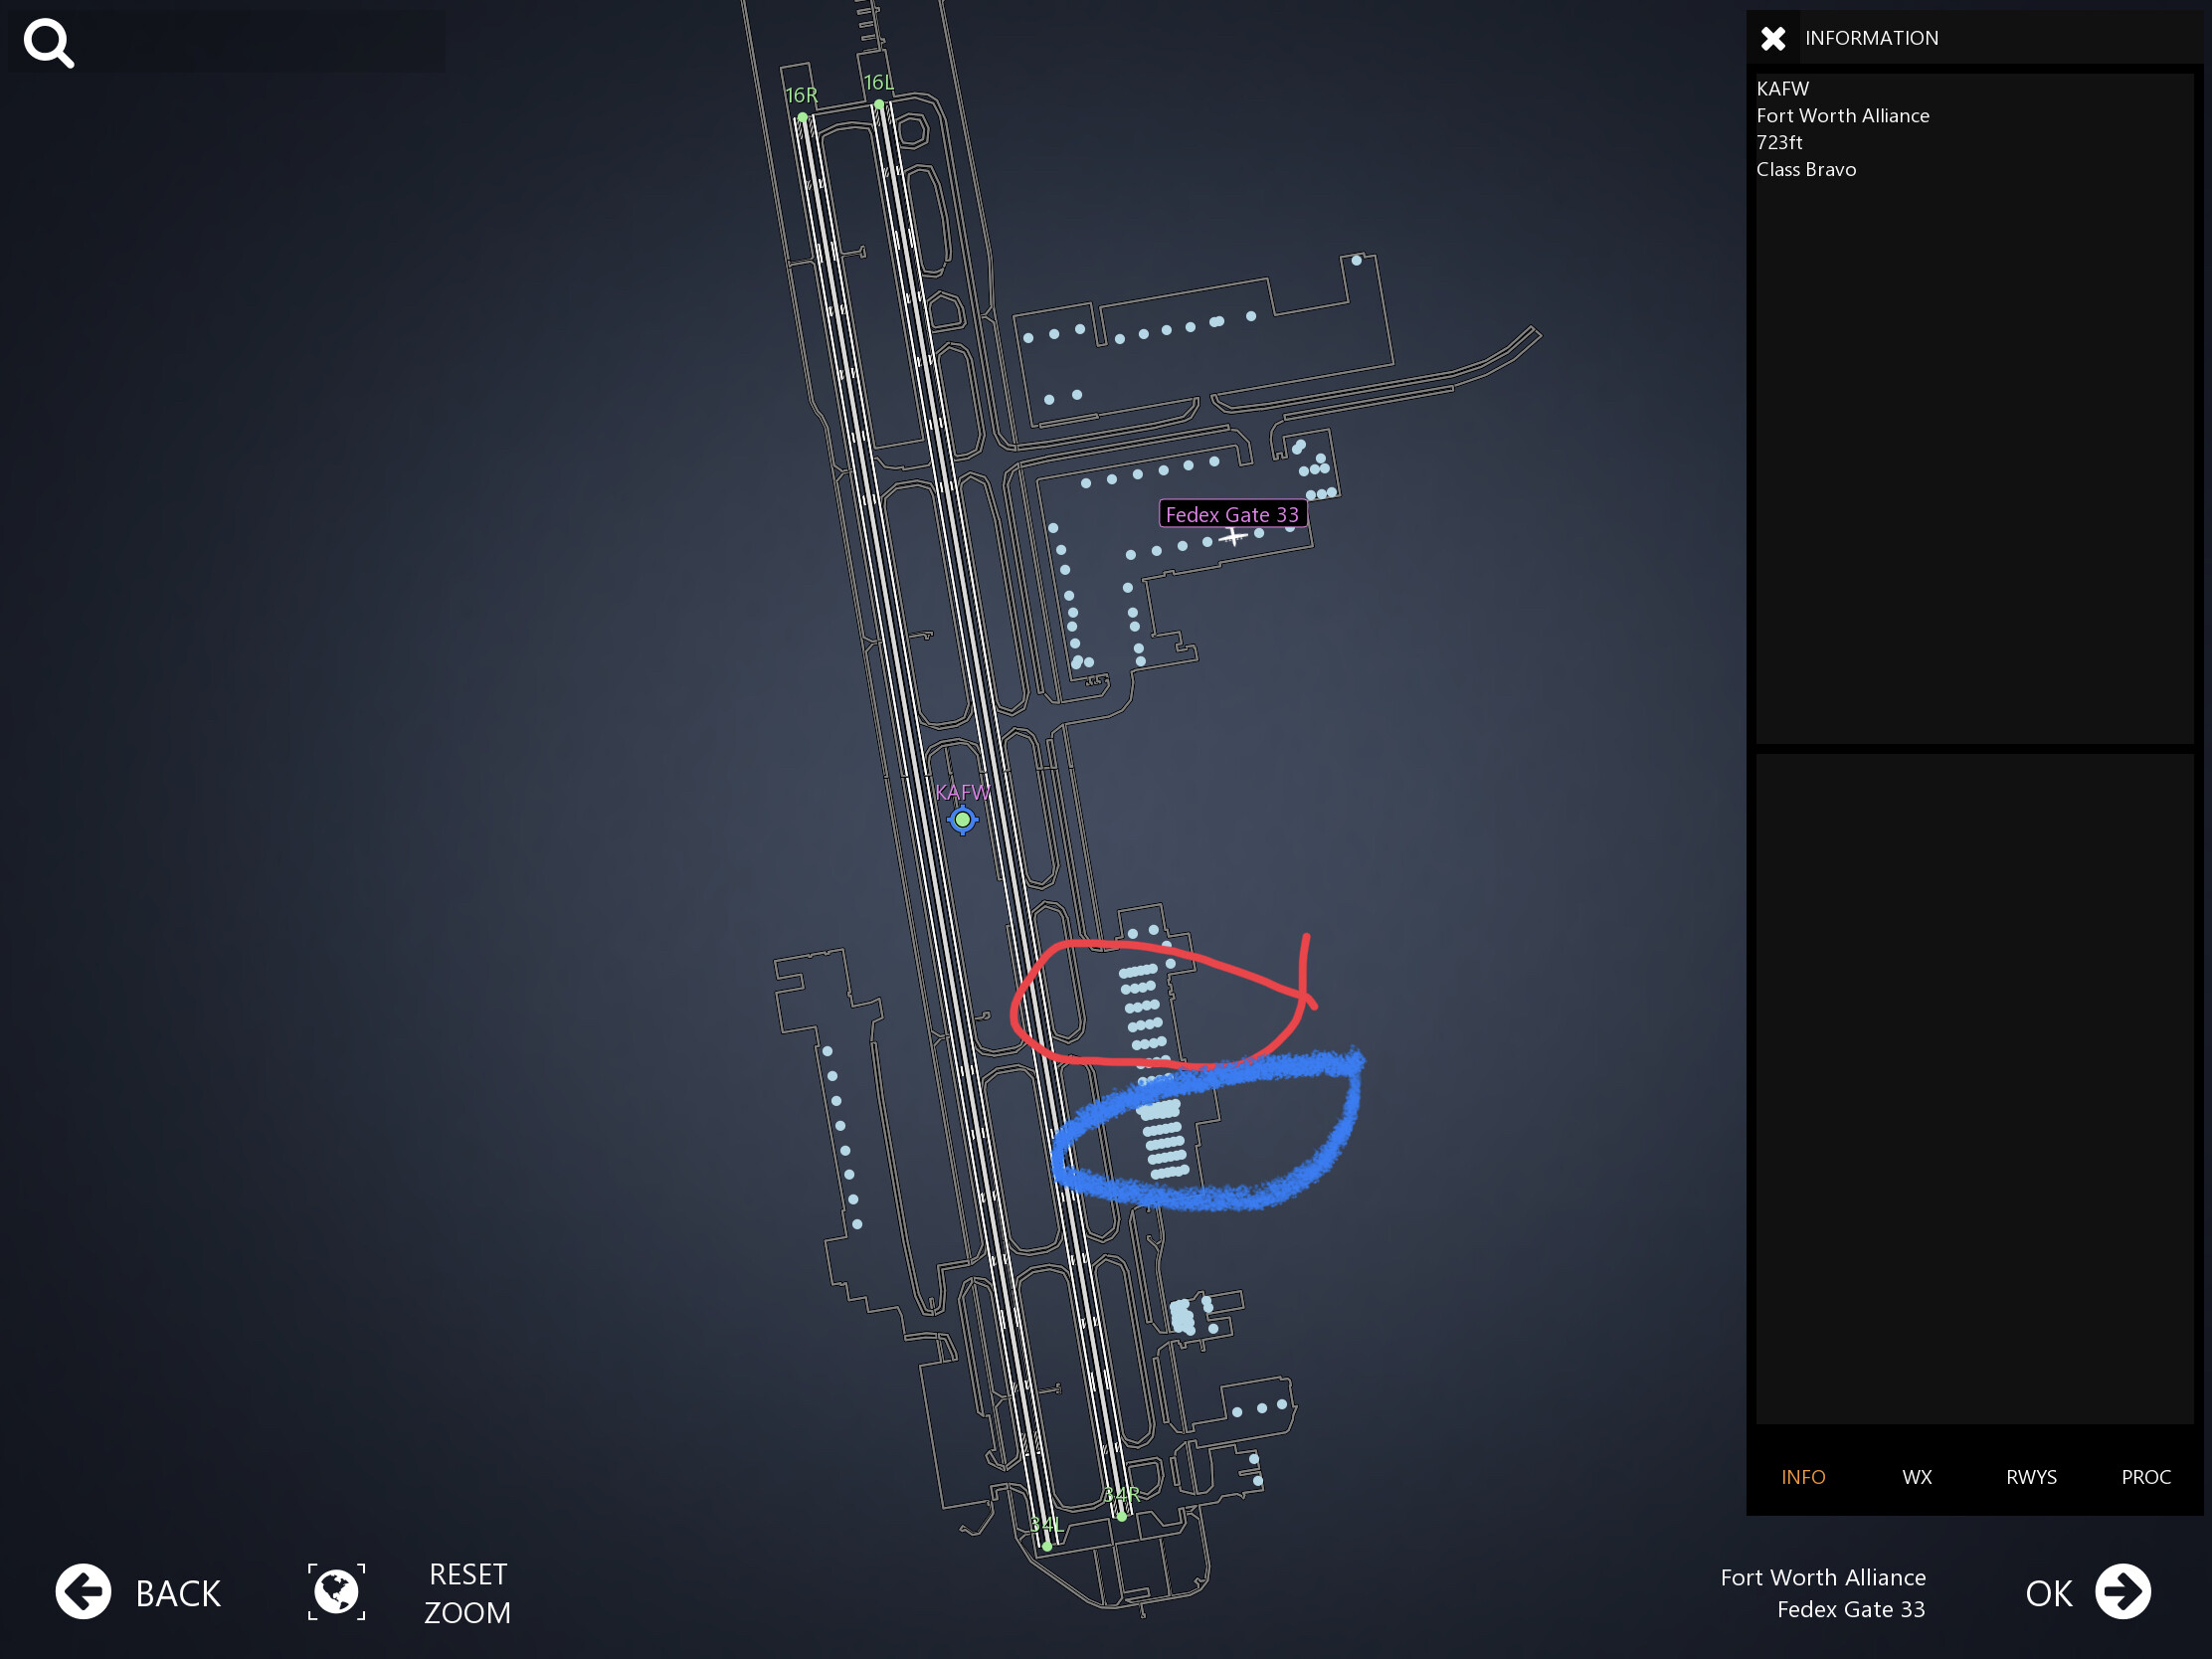This screenshot has height=1659, width=2212.
Task: Click the Fedex Gate 33 label
Action: (1232, 514)
